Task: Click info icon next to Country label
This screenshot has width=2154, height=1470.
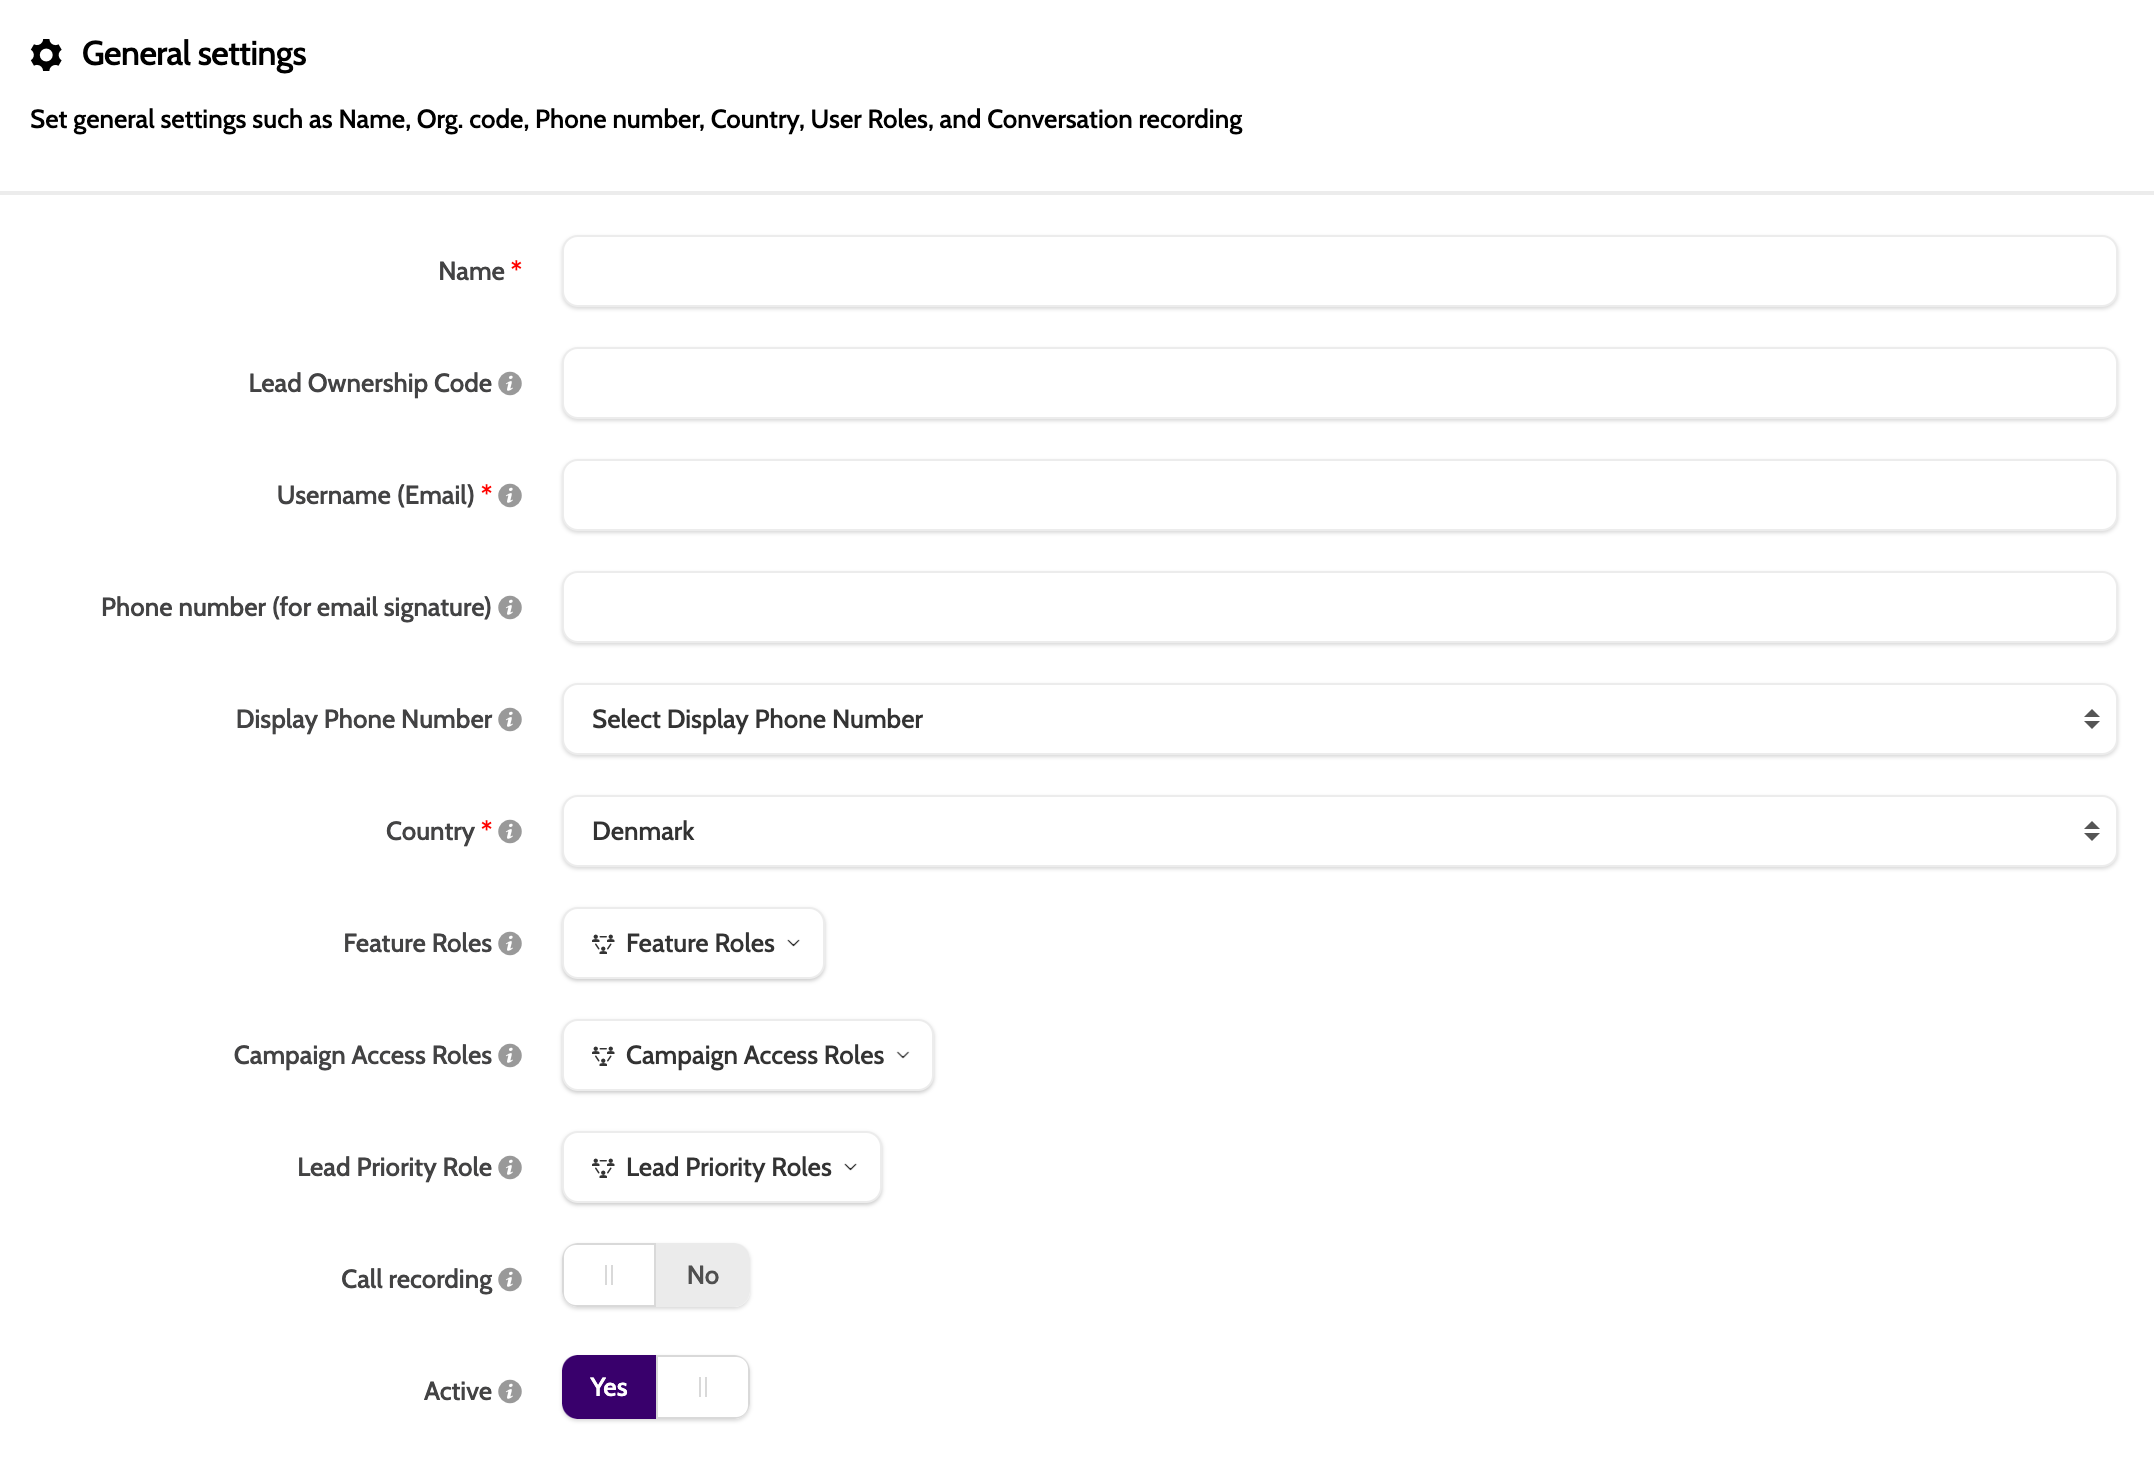Action: click(x=510, y=832)
